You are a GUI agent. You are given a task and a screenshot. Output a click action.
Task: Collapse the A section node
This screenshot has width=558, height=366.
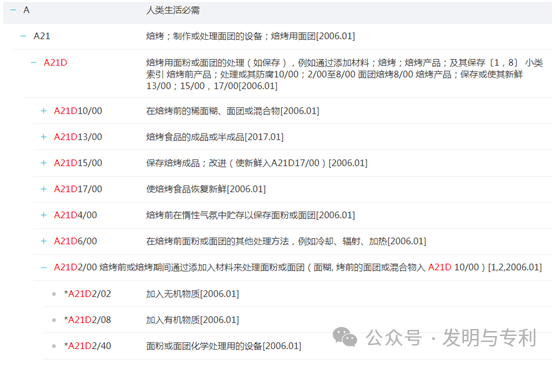point(13,10)
